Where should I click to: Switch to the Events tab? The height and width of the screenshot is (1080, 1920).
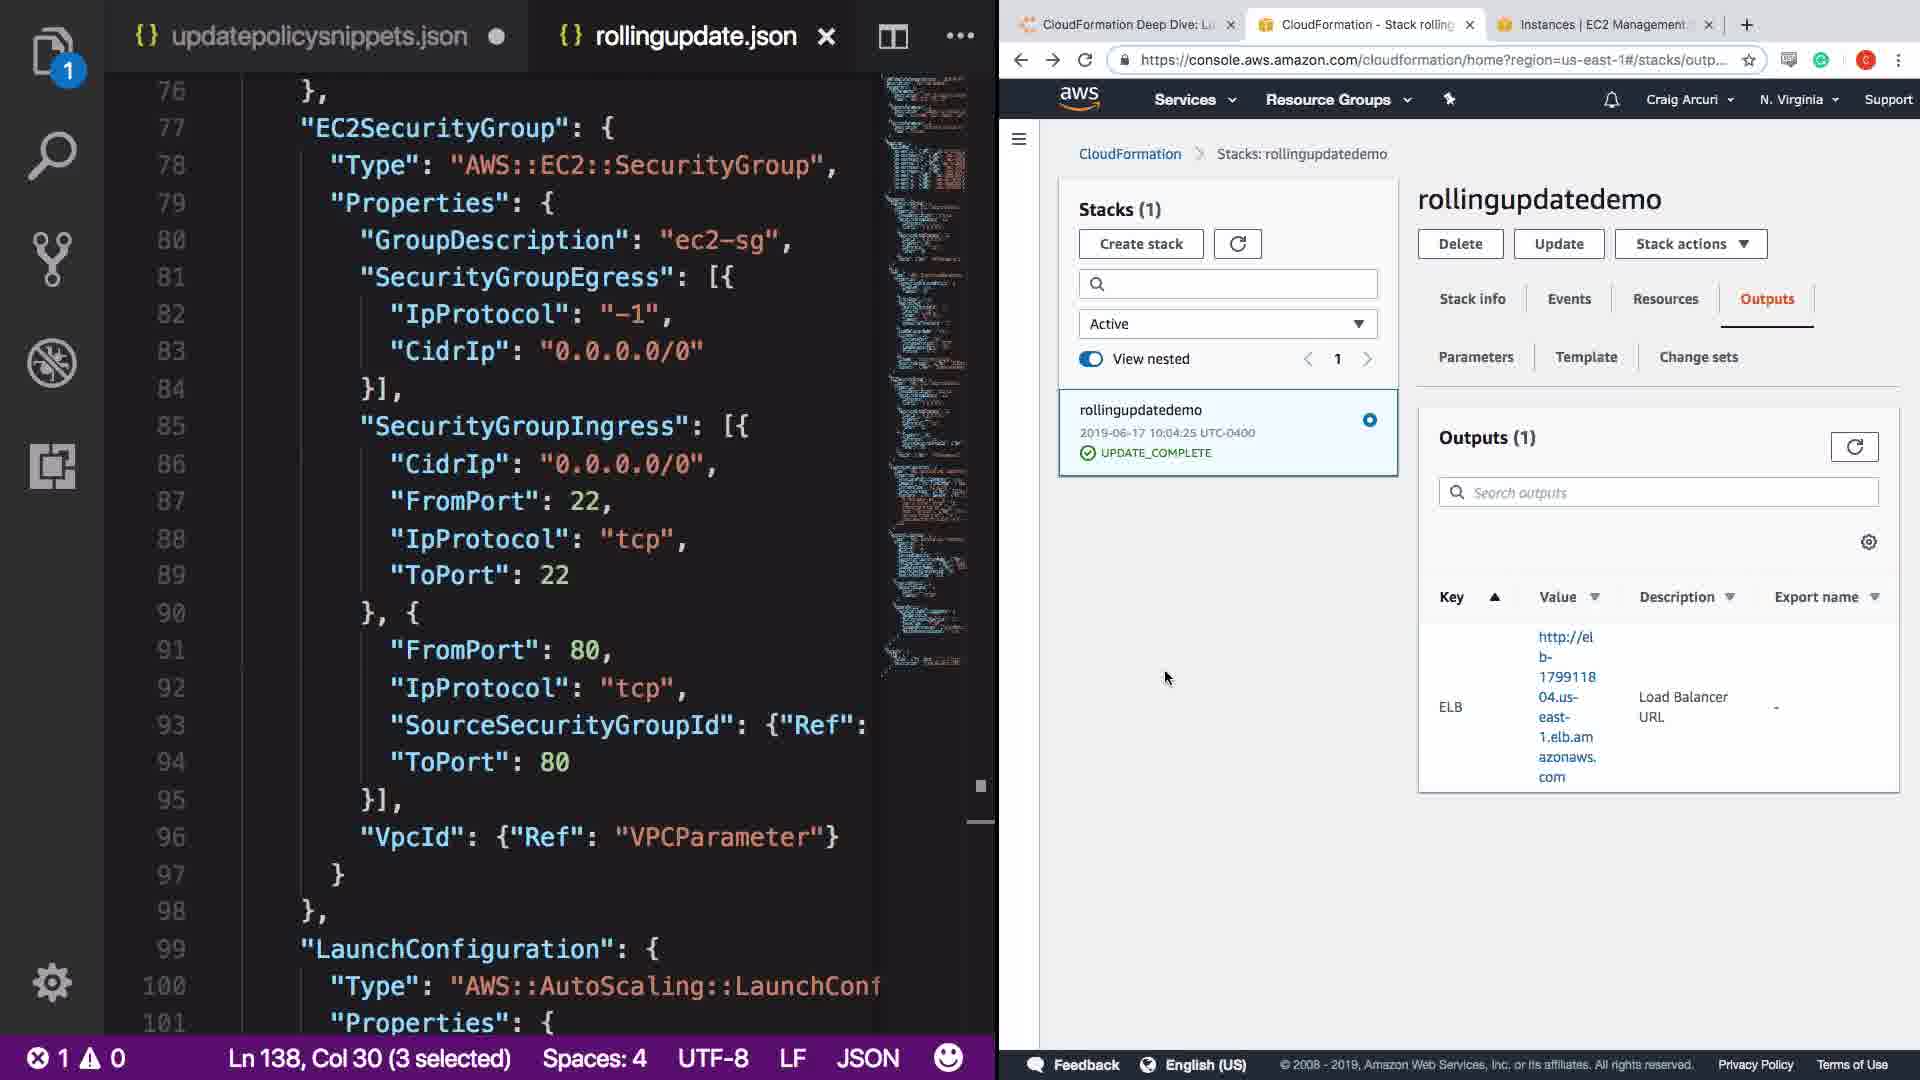point(1568,299)
